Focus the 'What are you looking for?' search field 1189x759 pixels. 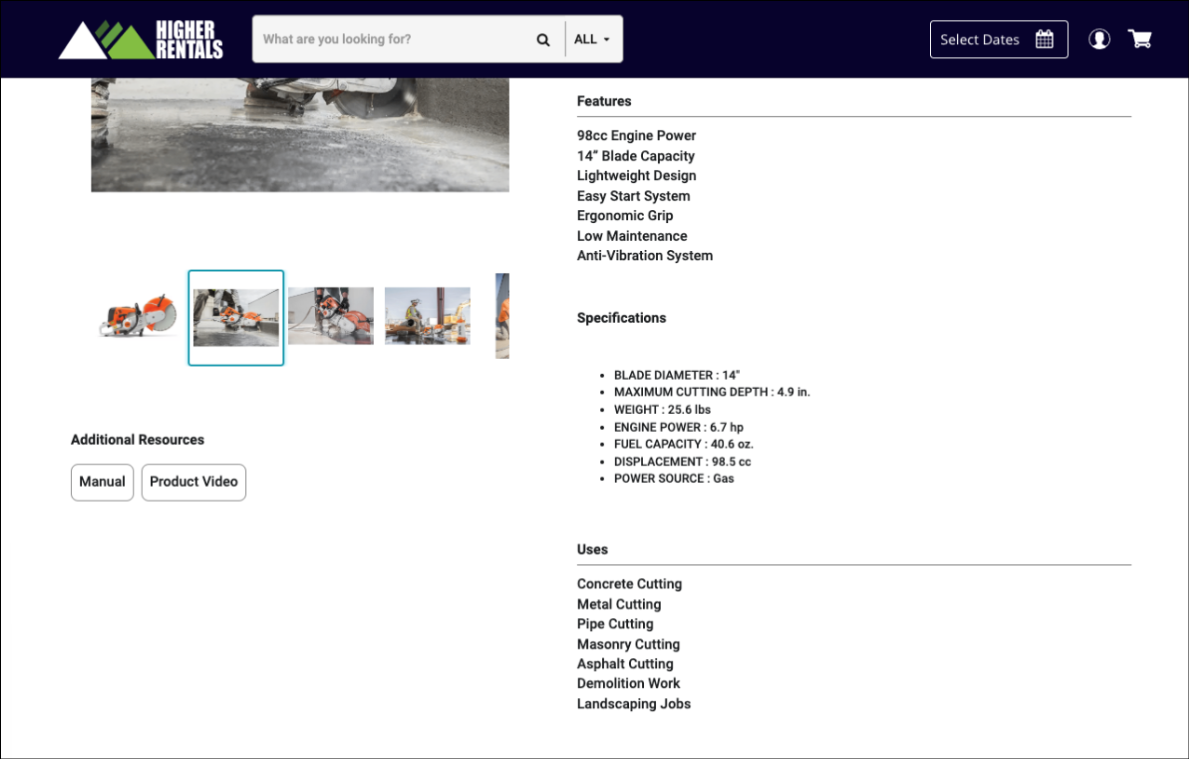click(x=395, y=40)
